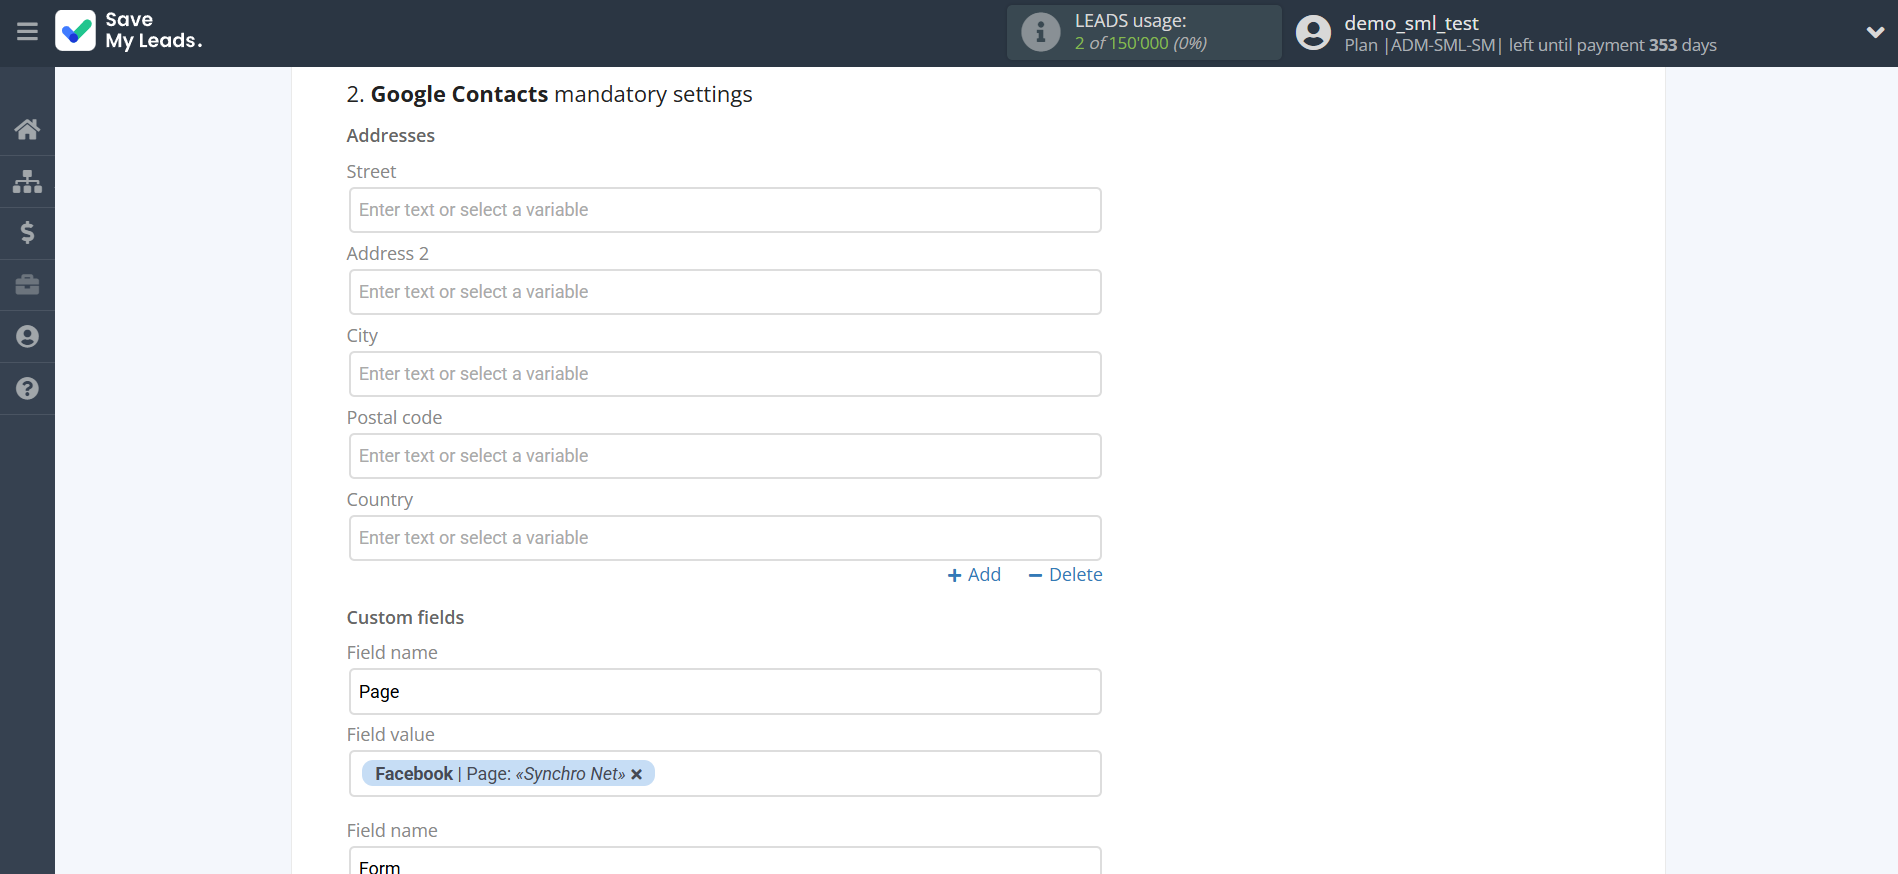
Task: Click the Address 2 input field
Action: click(x=725, y=292)
